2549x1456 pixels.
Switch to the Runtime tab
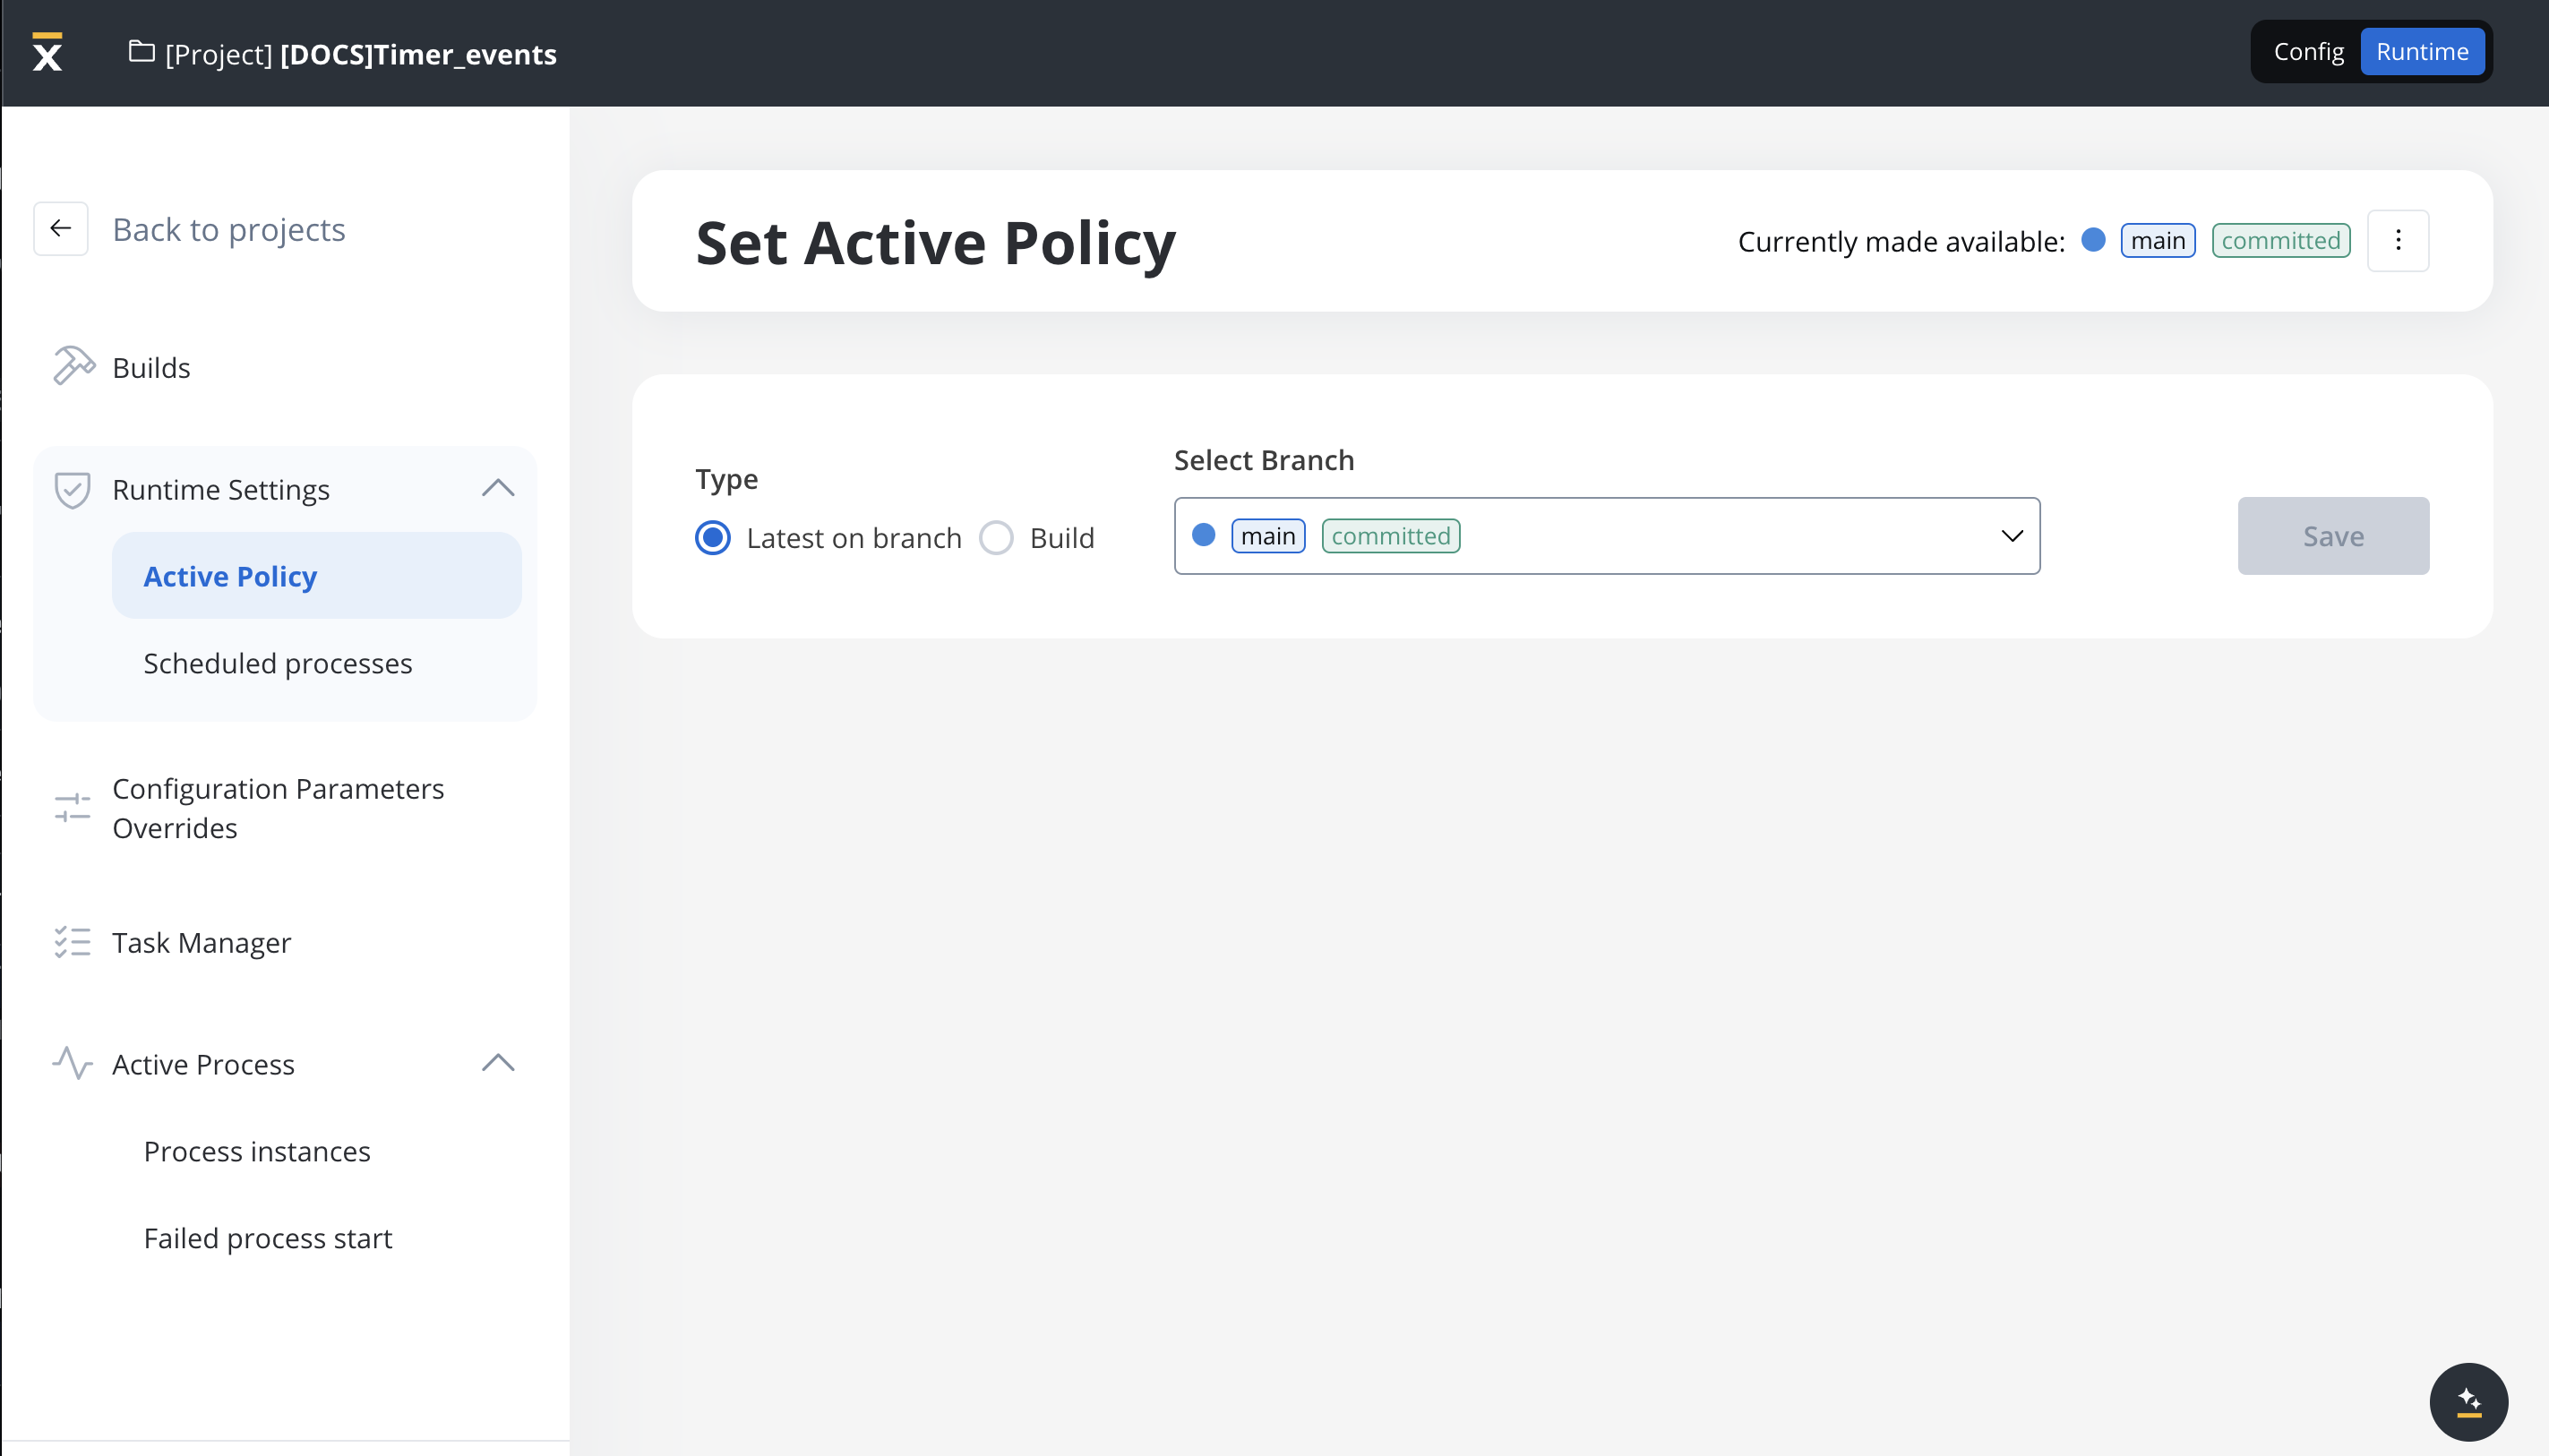click(x=2422, y=51)
